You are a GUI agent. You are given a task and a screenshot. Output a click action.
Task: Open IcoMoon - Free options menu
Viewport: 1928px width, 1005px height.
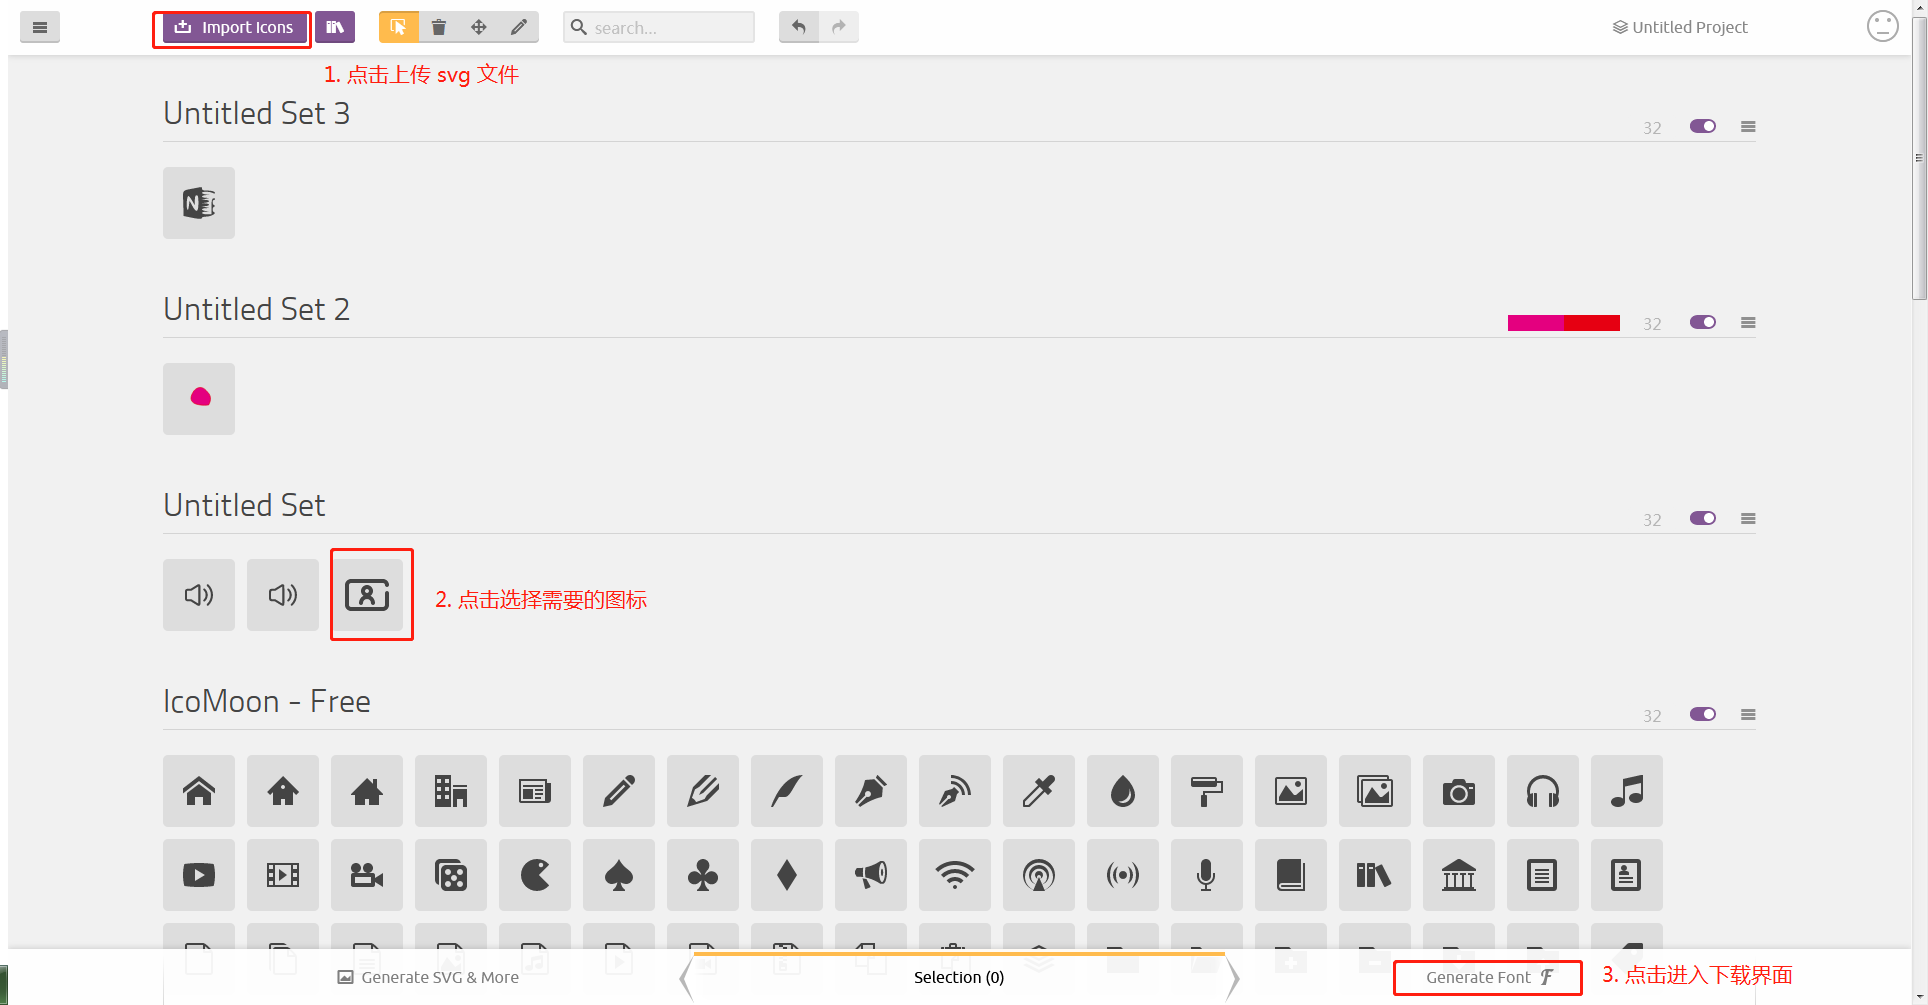(1748, 715)
